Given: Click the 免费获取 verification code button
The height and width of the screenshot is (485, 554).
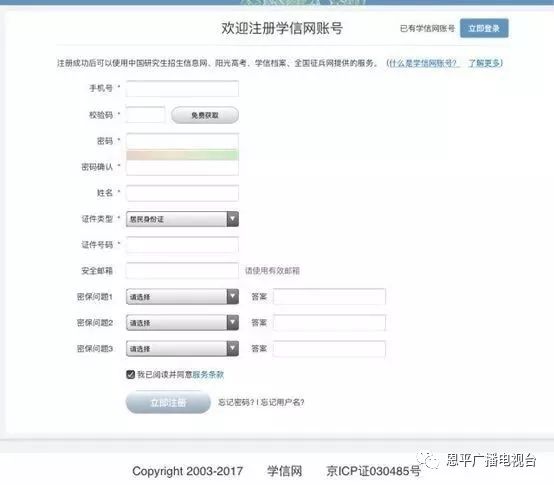Looking at the screenshot, I should coord(205,115).
